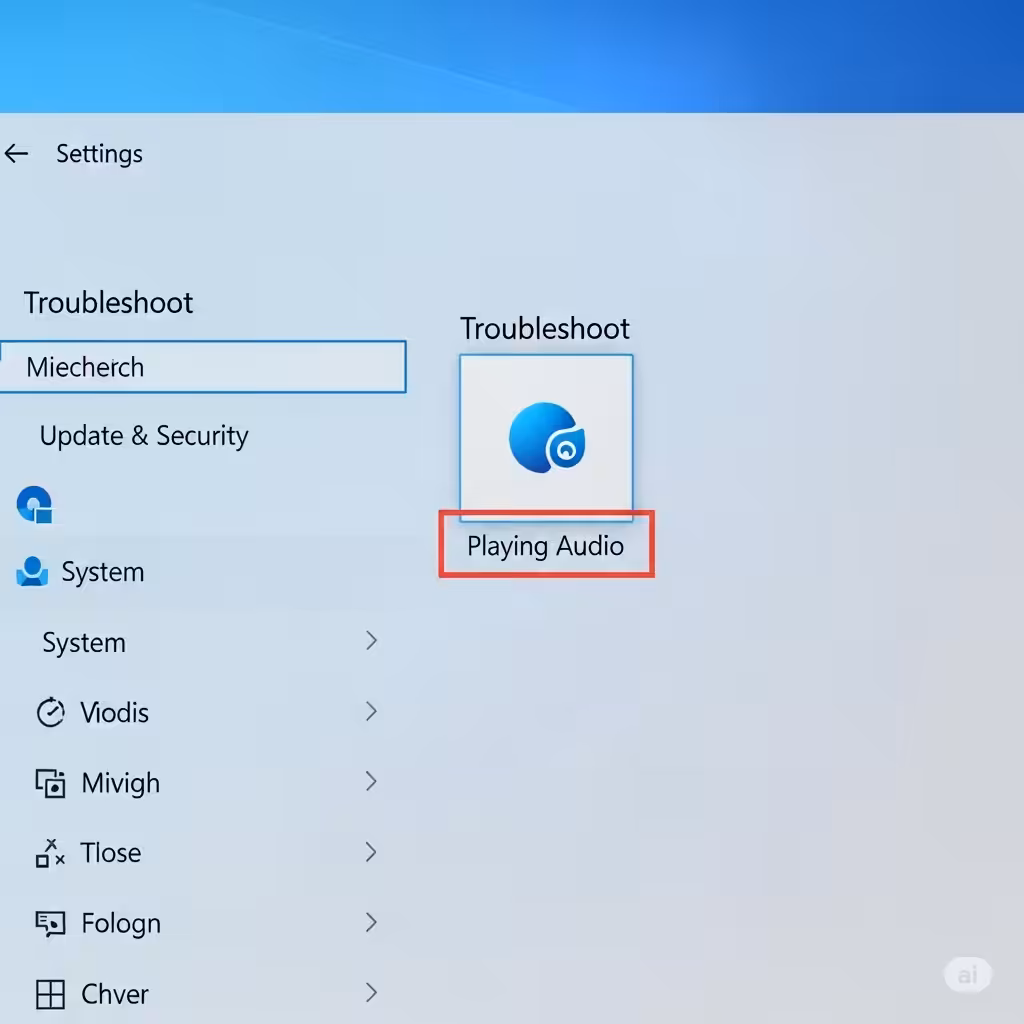
Task: Expand the System row chevron
Action: coord(371,641)
